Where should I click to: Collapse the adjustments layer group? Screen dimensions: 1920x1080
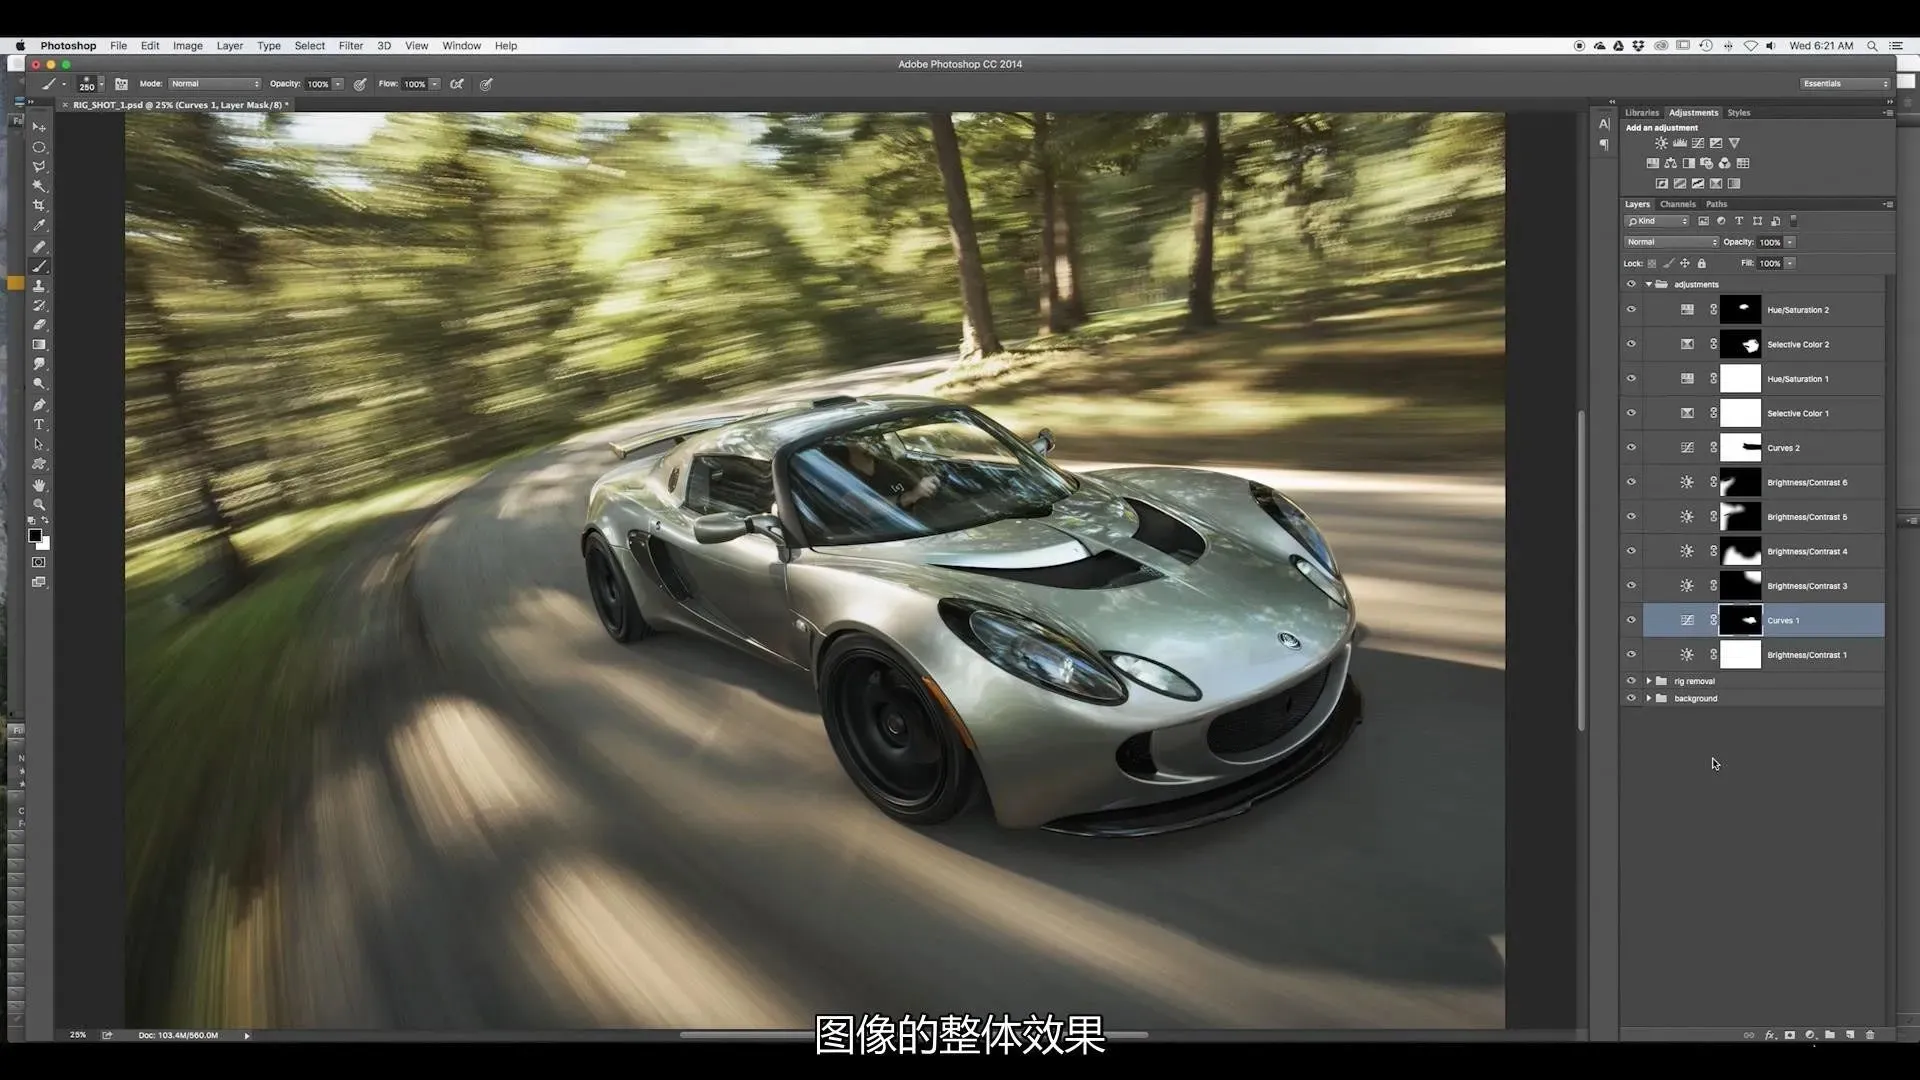click(x=1649, y=285)
